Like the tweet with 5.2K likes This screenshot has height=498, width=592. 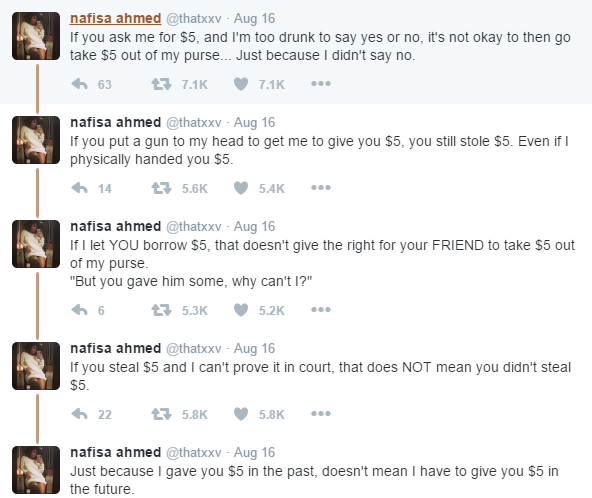click(x=241, y=310)
